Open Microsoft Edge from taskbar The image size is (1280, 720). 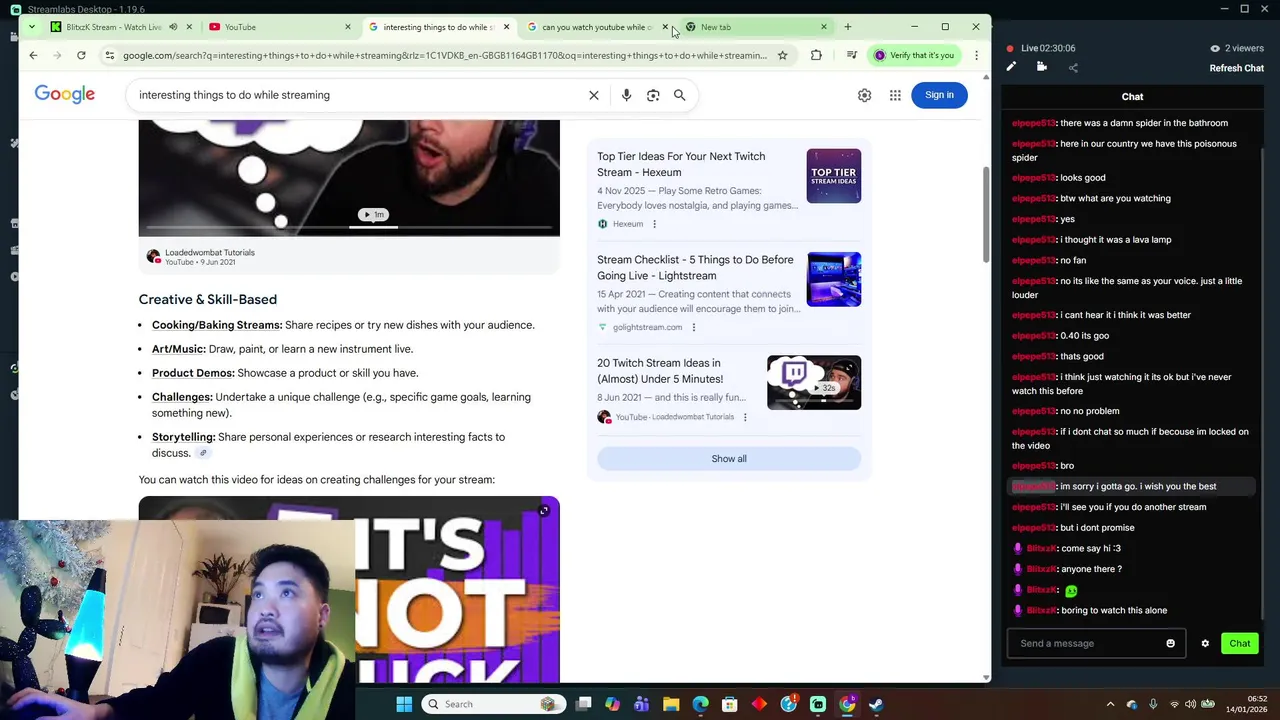[x=700, y=704]
